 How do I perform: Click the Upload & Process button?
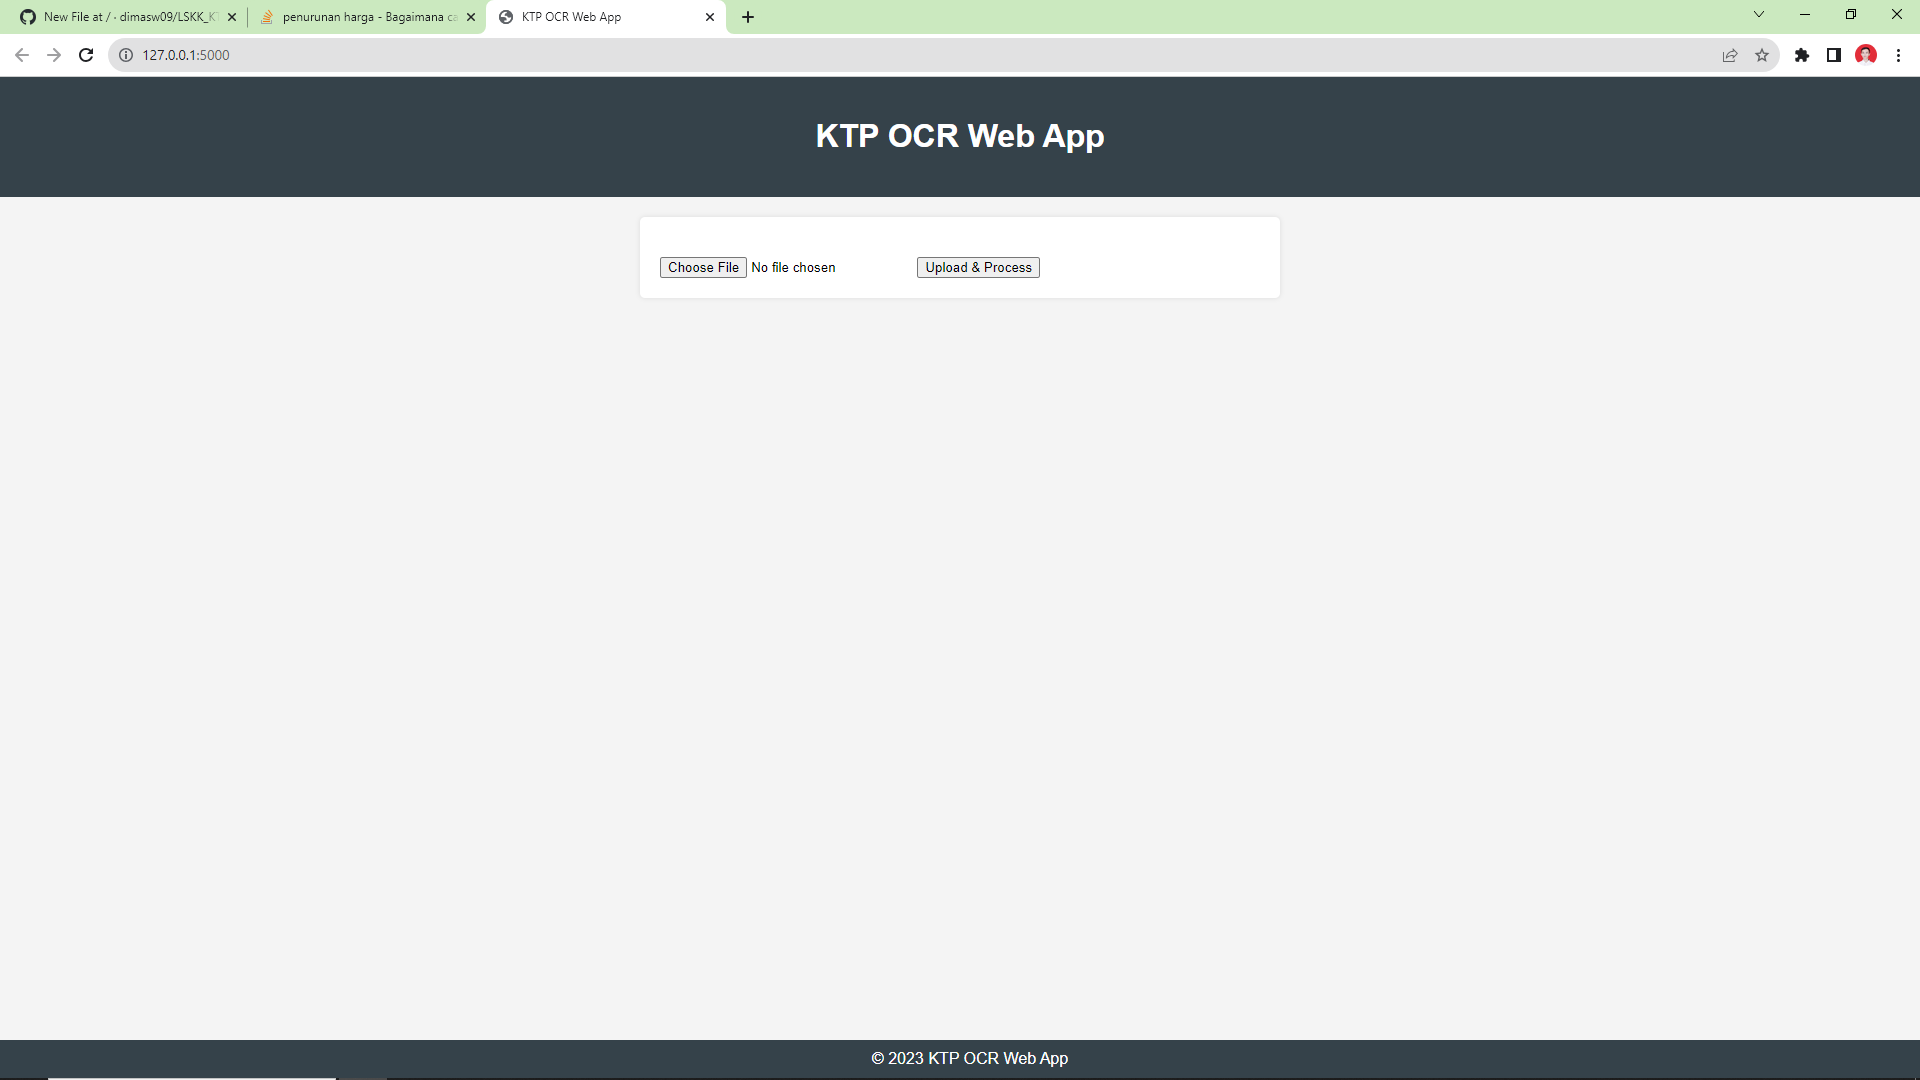click(x=977, y=267)
